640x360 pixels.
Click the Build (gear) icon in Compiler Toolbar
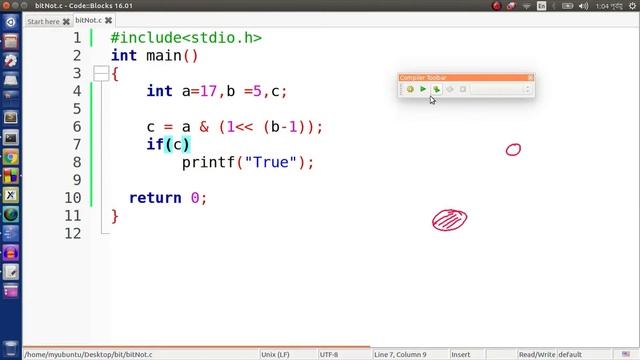[x=410, y=89]
